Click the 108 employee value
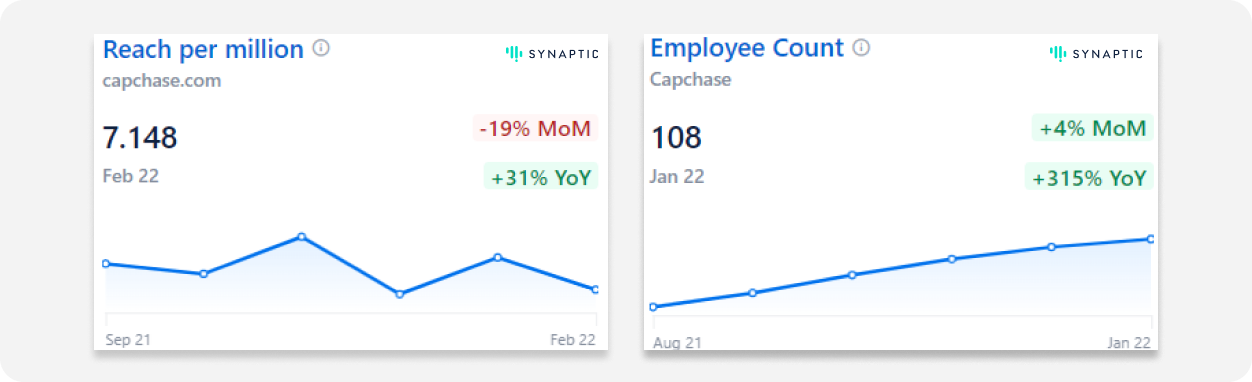 [677, 138]
